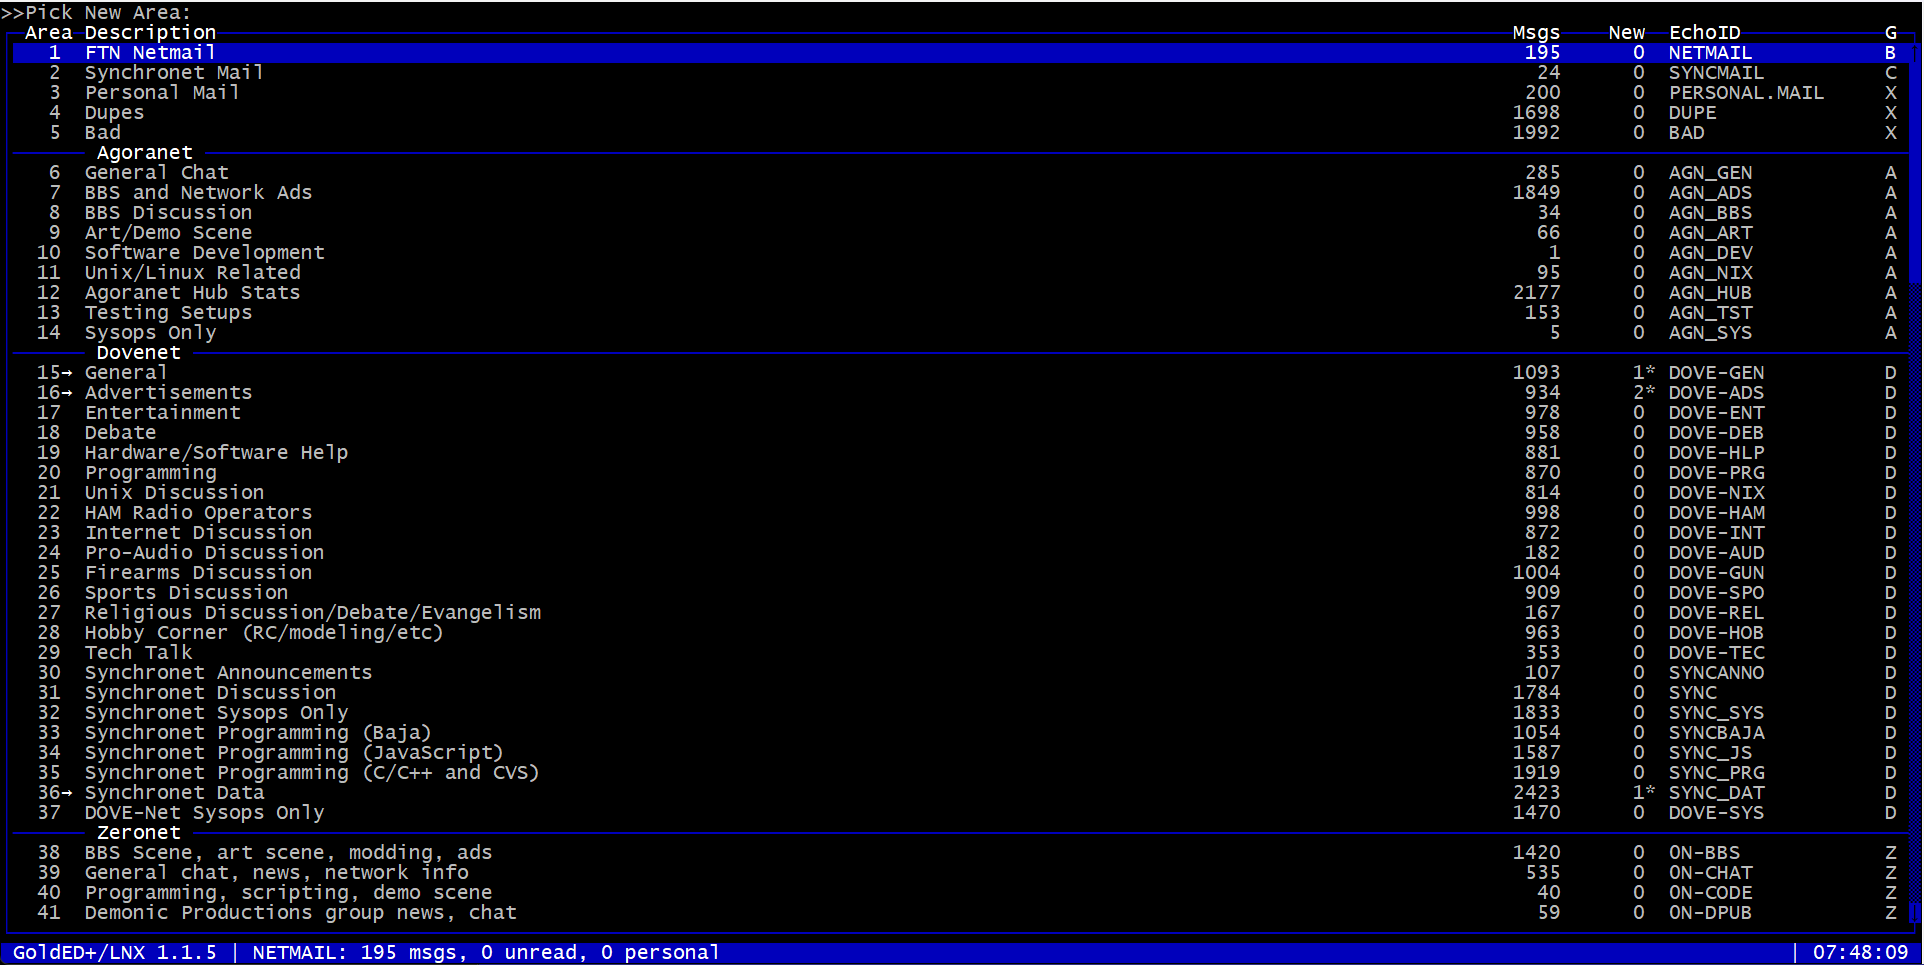Select the Advertisements area
The image size is (1924, 965).
961,393
